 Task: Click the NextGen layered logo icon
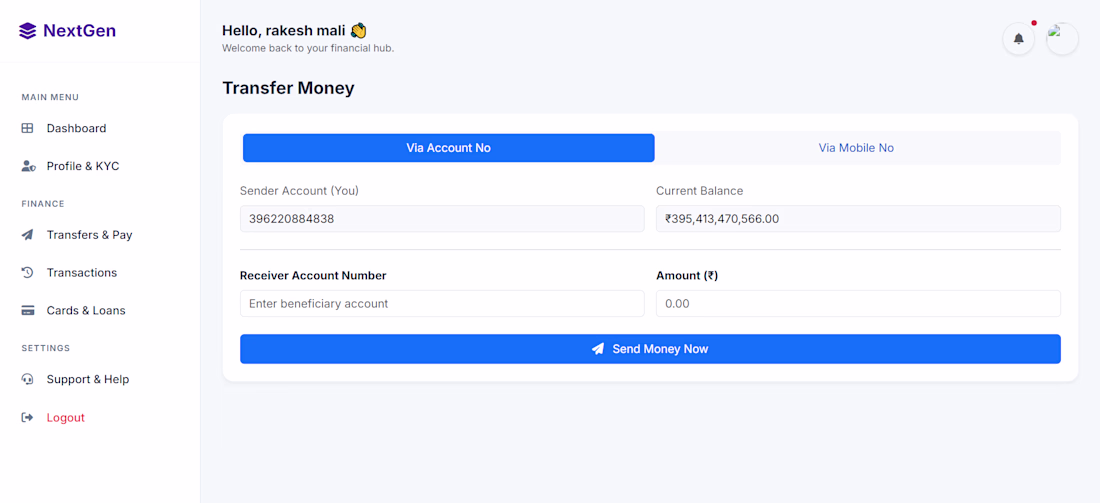coord(28,31)
